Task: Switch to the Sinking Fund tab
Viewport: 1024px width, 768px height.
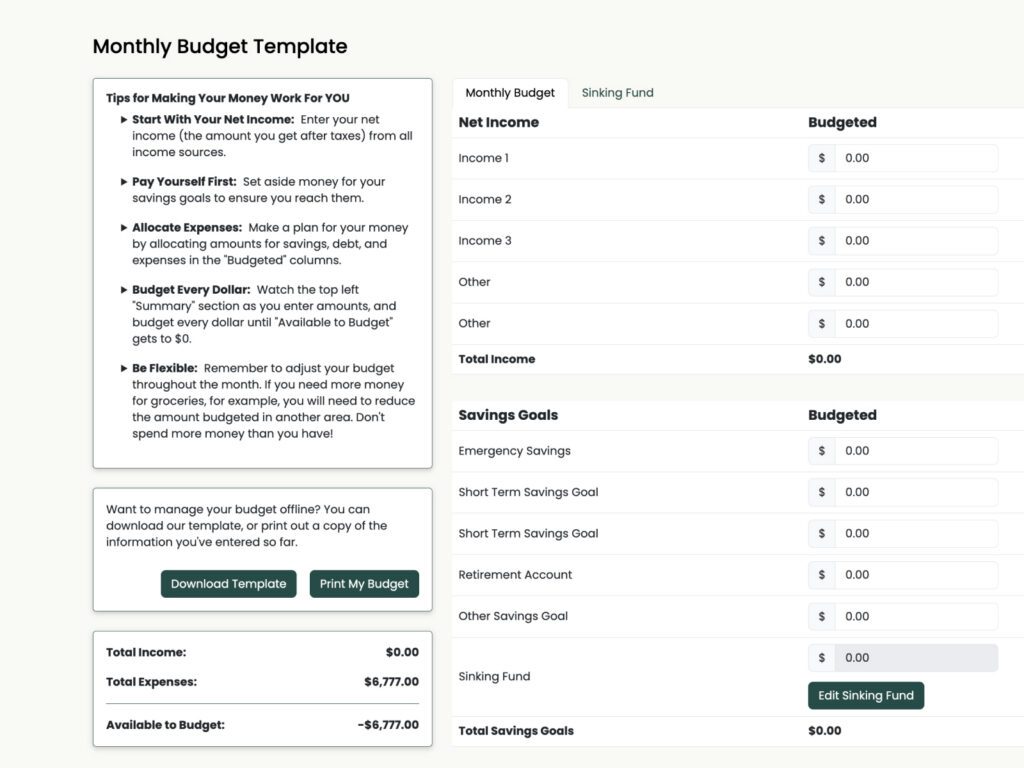Action: [x=617, y=93]
